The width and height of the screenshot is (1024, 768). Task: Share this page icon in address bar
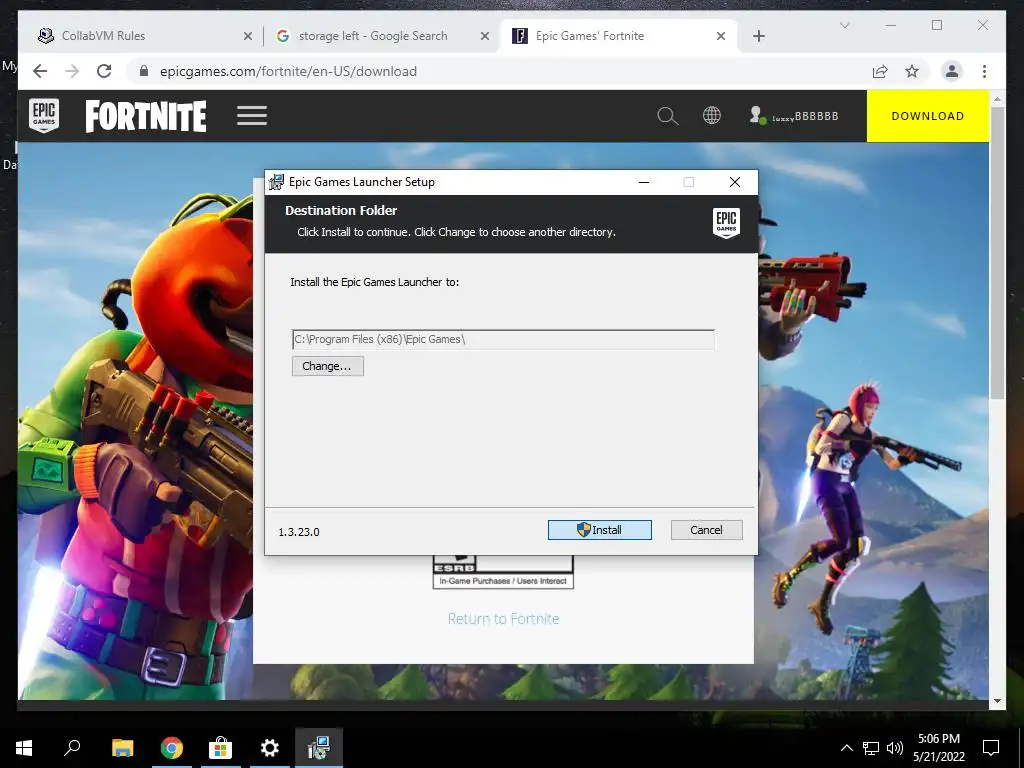[x=880, y=71]
